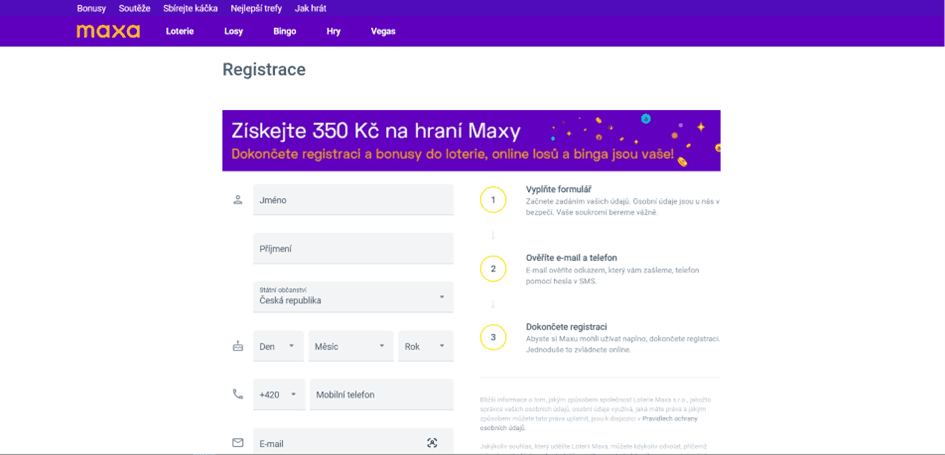The width and height of the screenshot is (945, 455).
Task: Click step 3 circle icon
Action: pos(493,337)
